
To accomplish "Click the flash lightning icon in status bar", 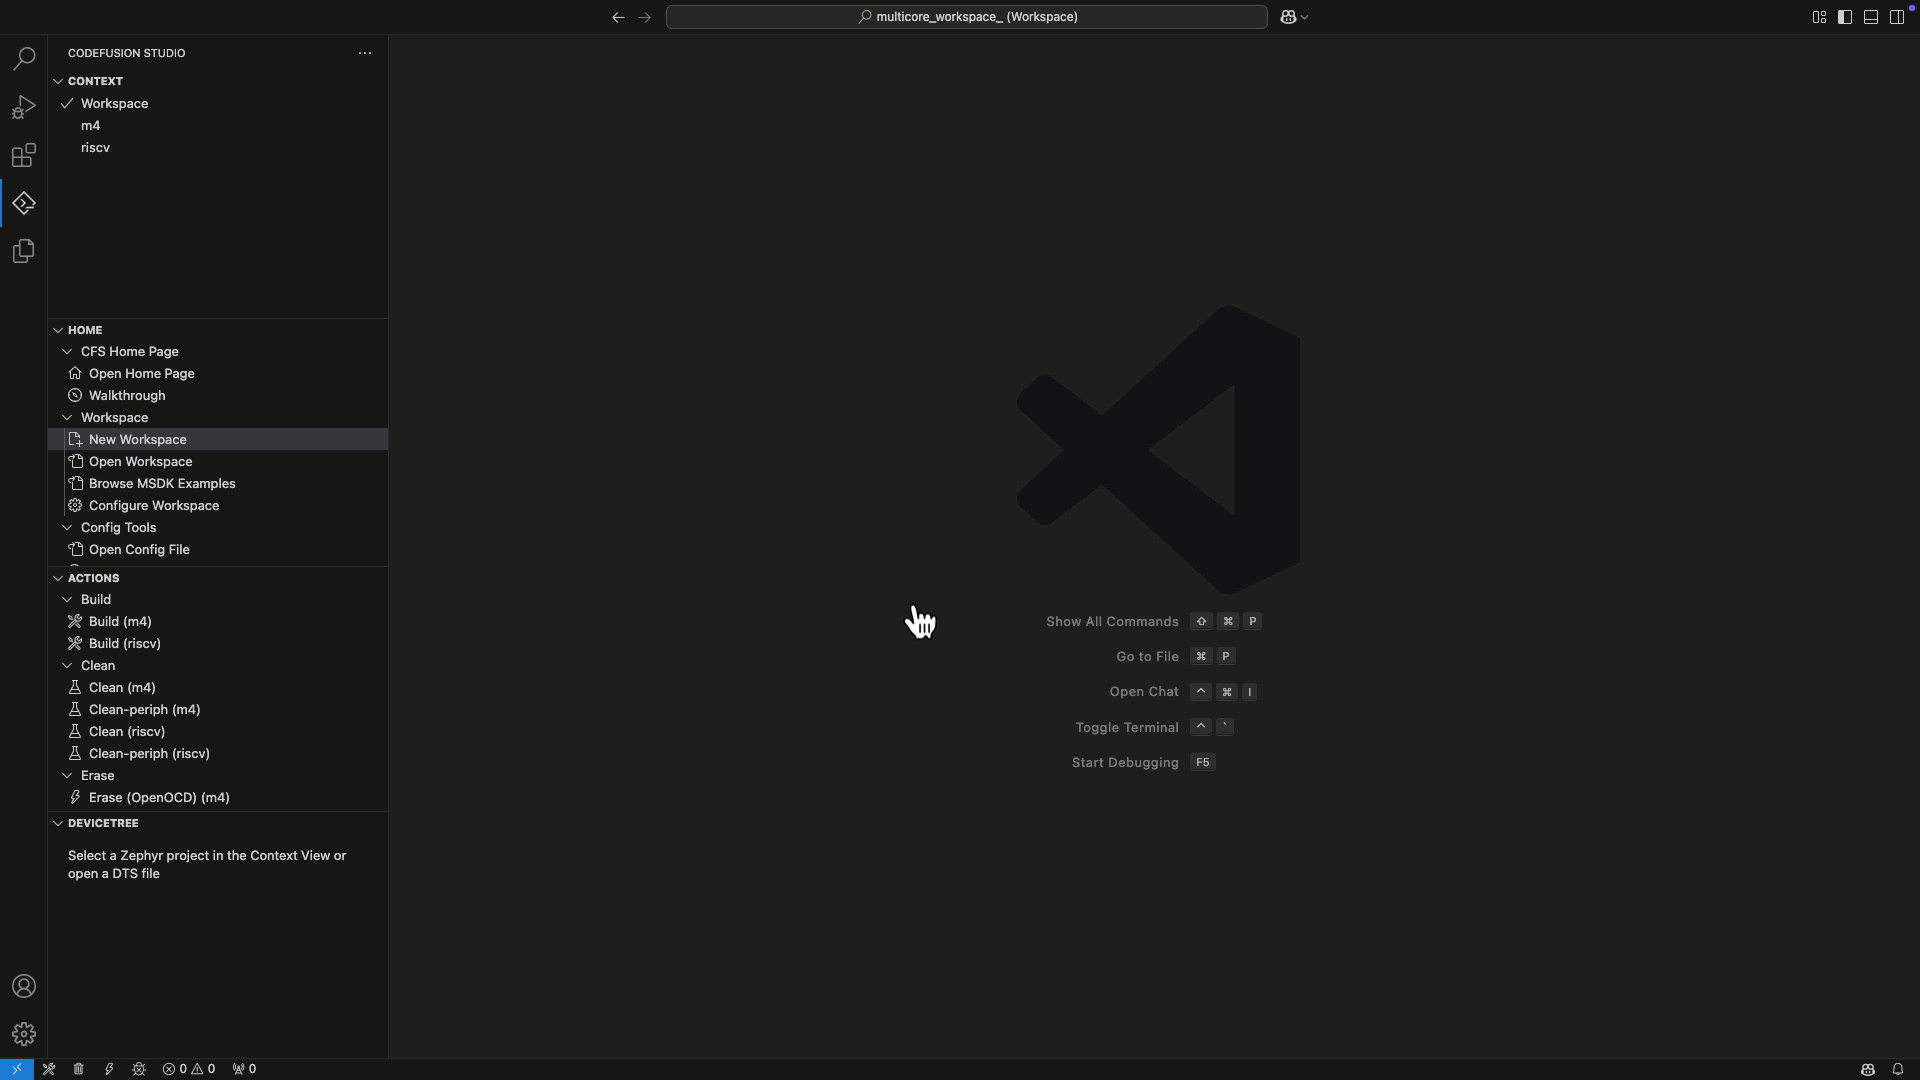I will click(109, 1069).
